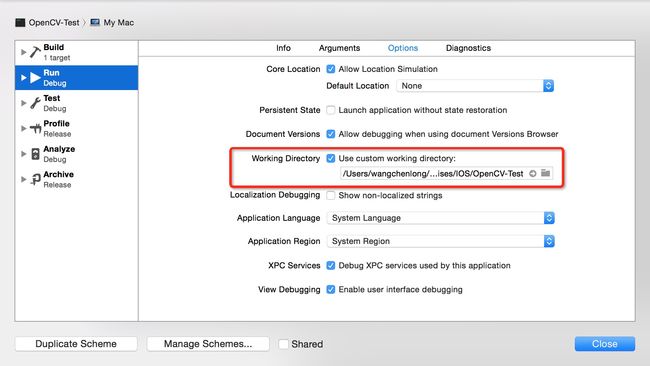
Task: Toggle Allow Location Simulation checkbox
Action: (330, 69)
